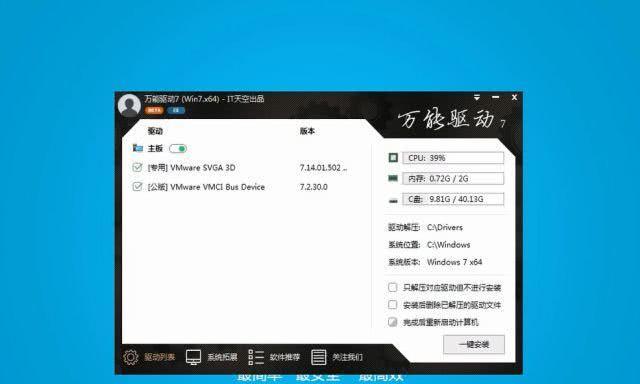Minimize the 万能驱动7 window

(496, 97)
